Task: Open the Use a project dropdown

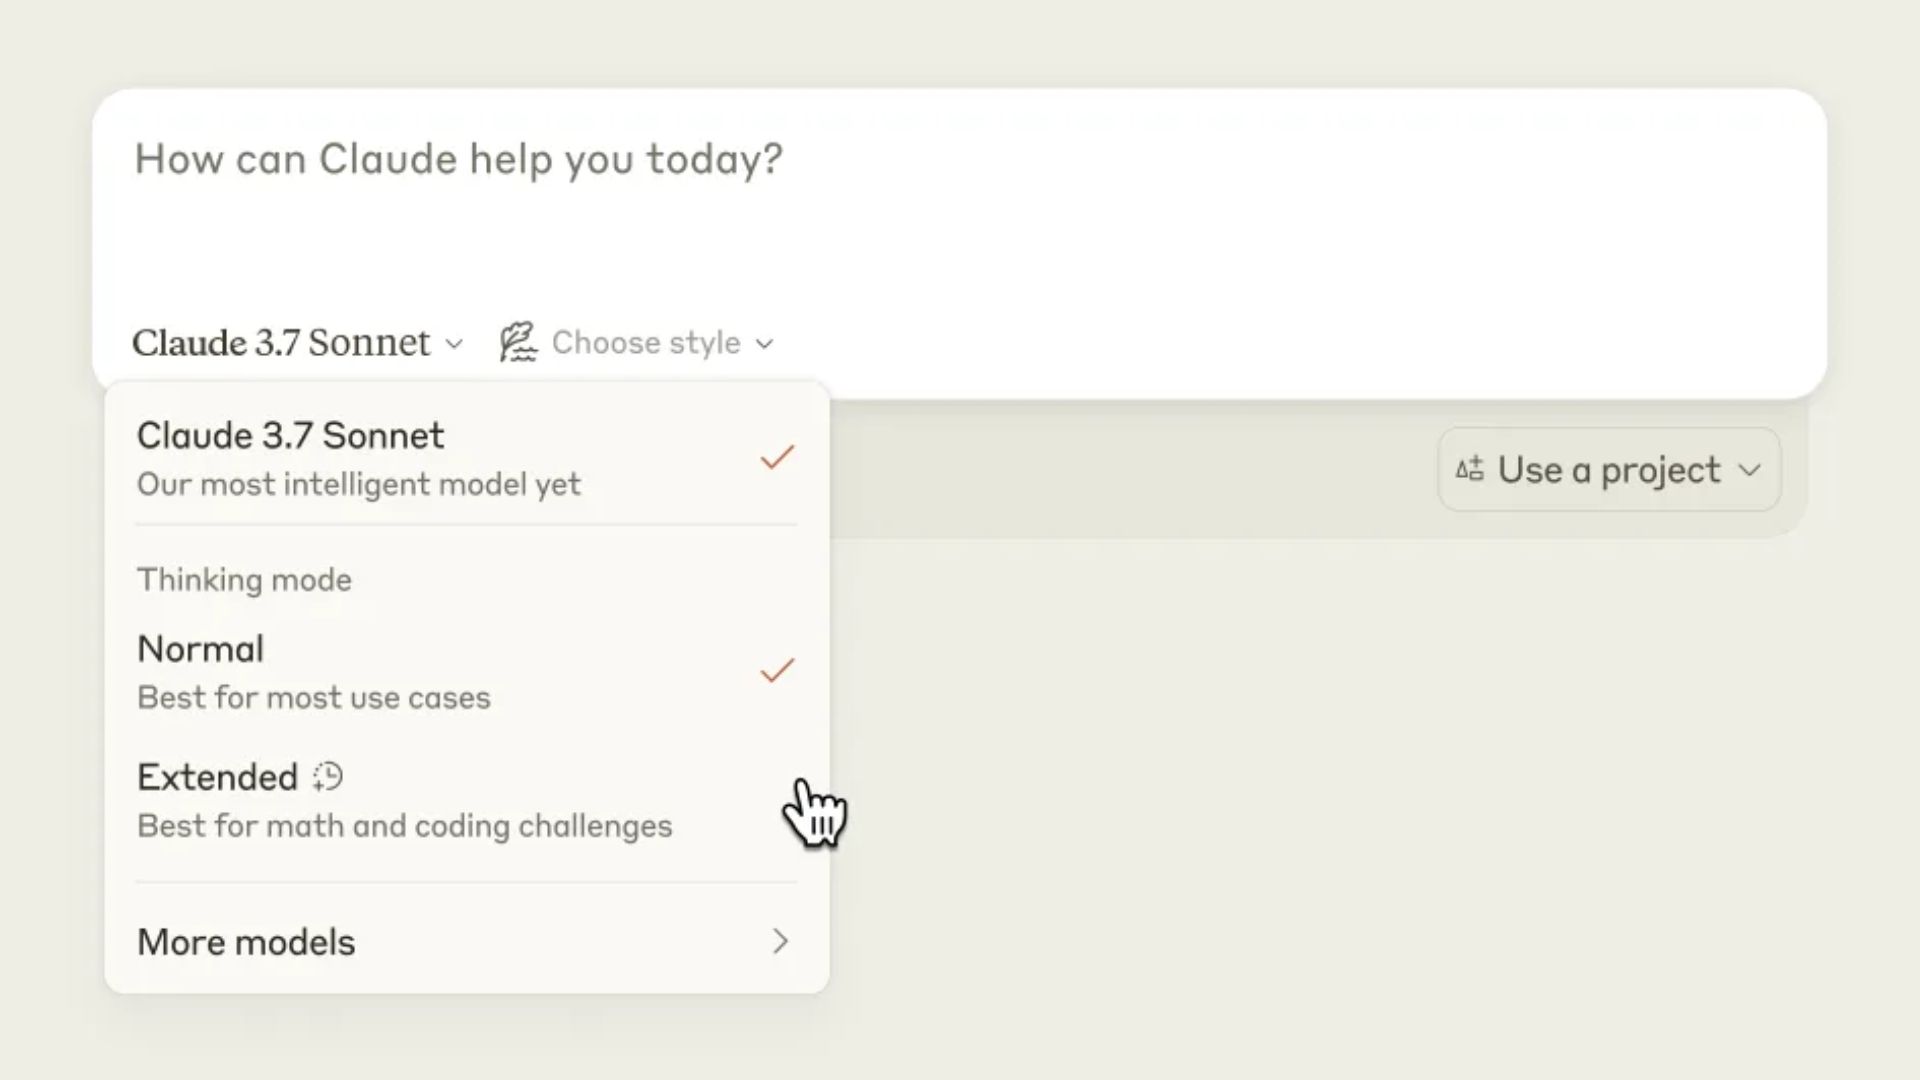Action: [1608, 469]
